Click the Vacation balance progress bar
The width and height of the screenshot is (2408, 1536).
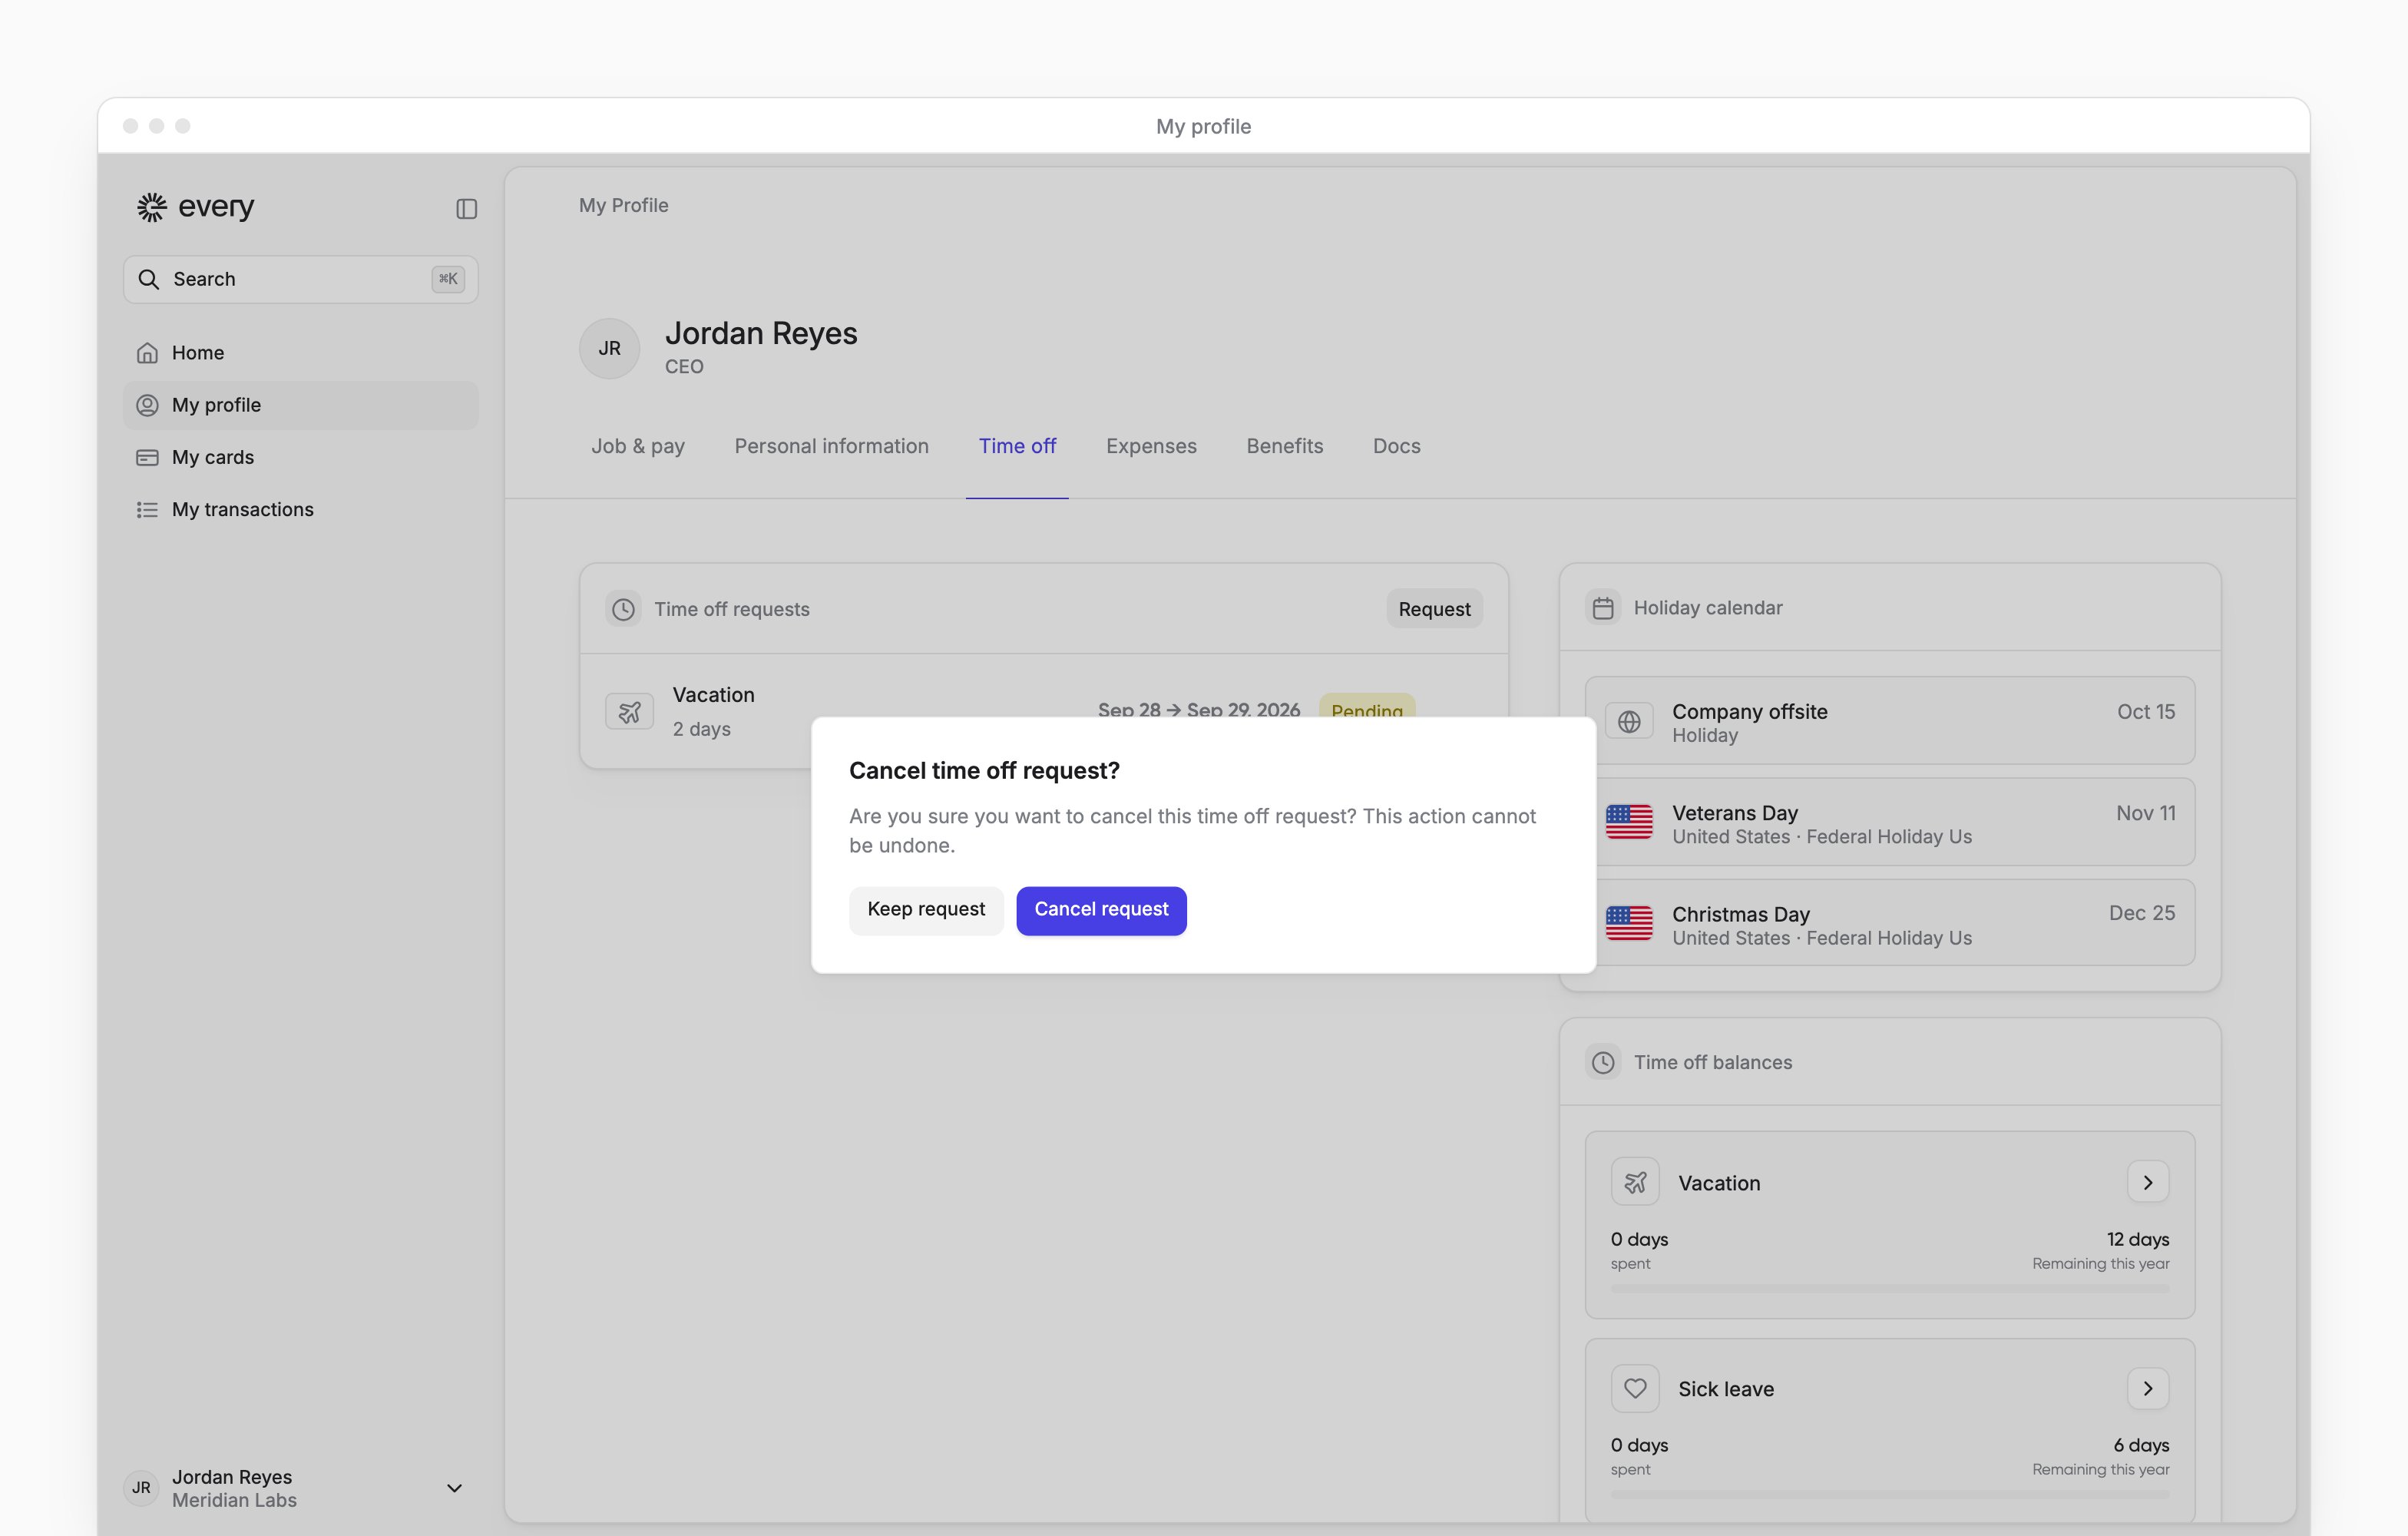pos(1890,1289)
